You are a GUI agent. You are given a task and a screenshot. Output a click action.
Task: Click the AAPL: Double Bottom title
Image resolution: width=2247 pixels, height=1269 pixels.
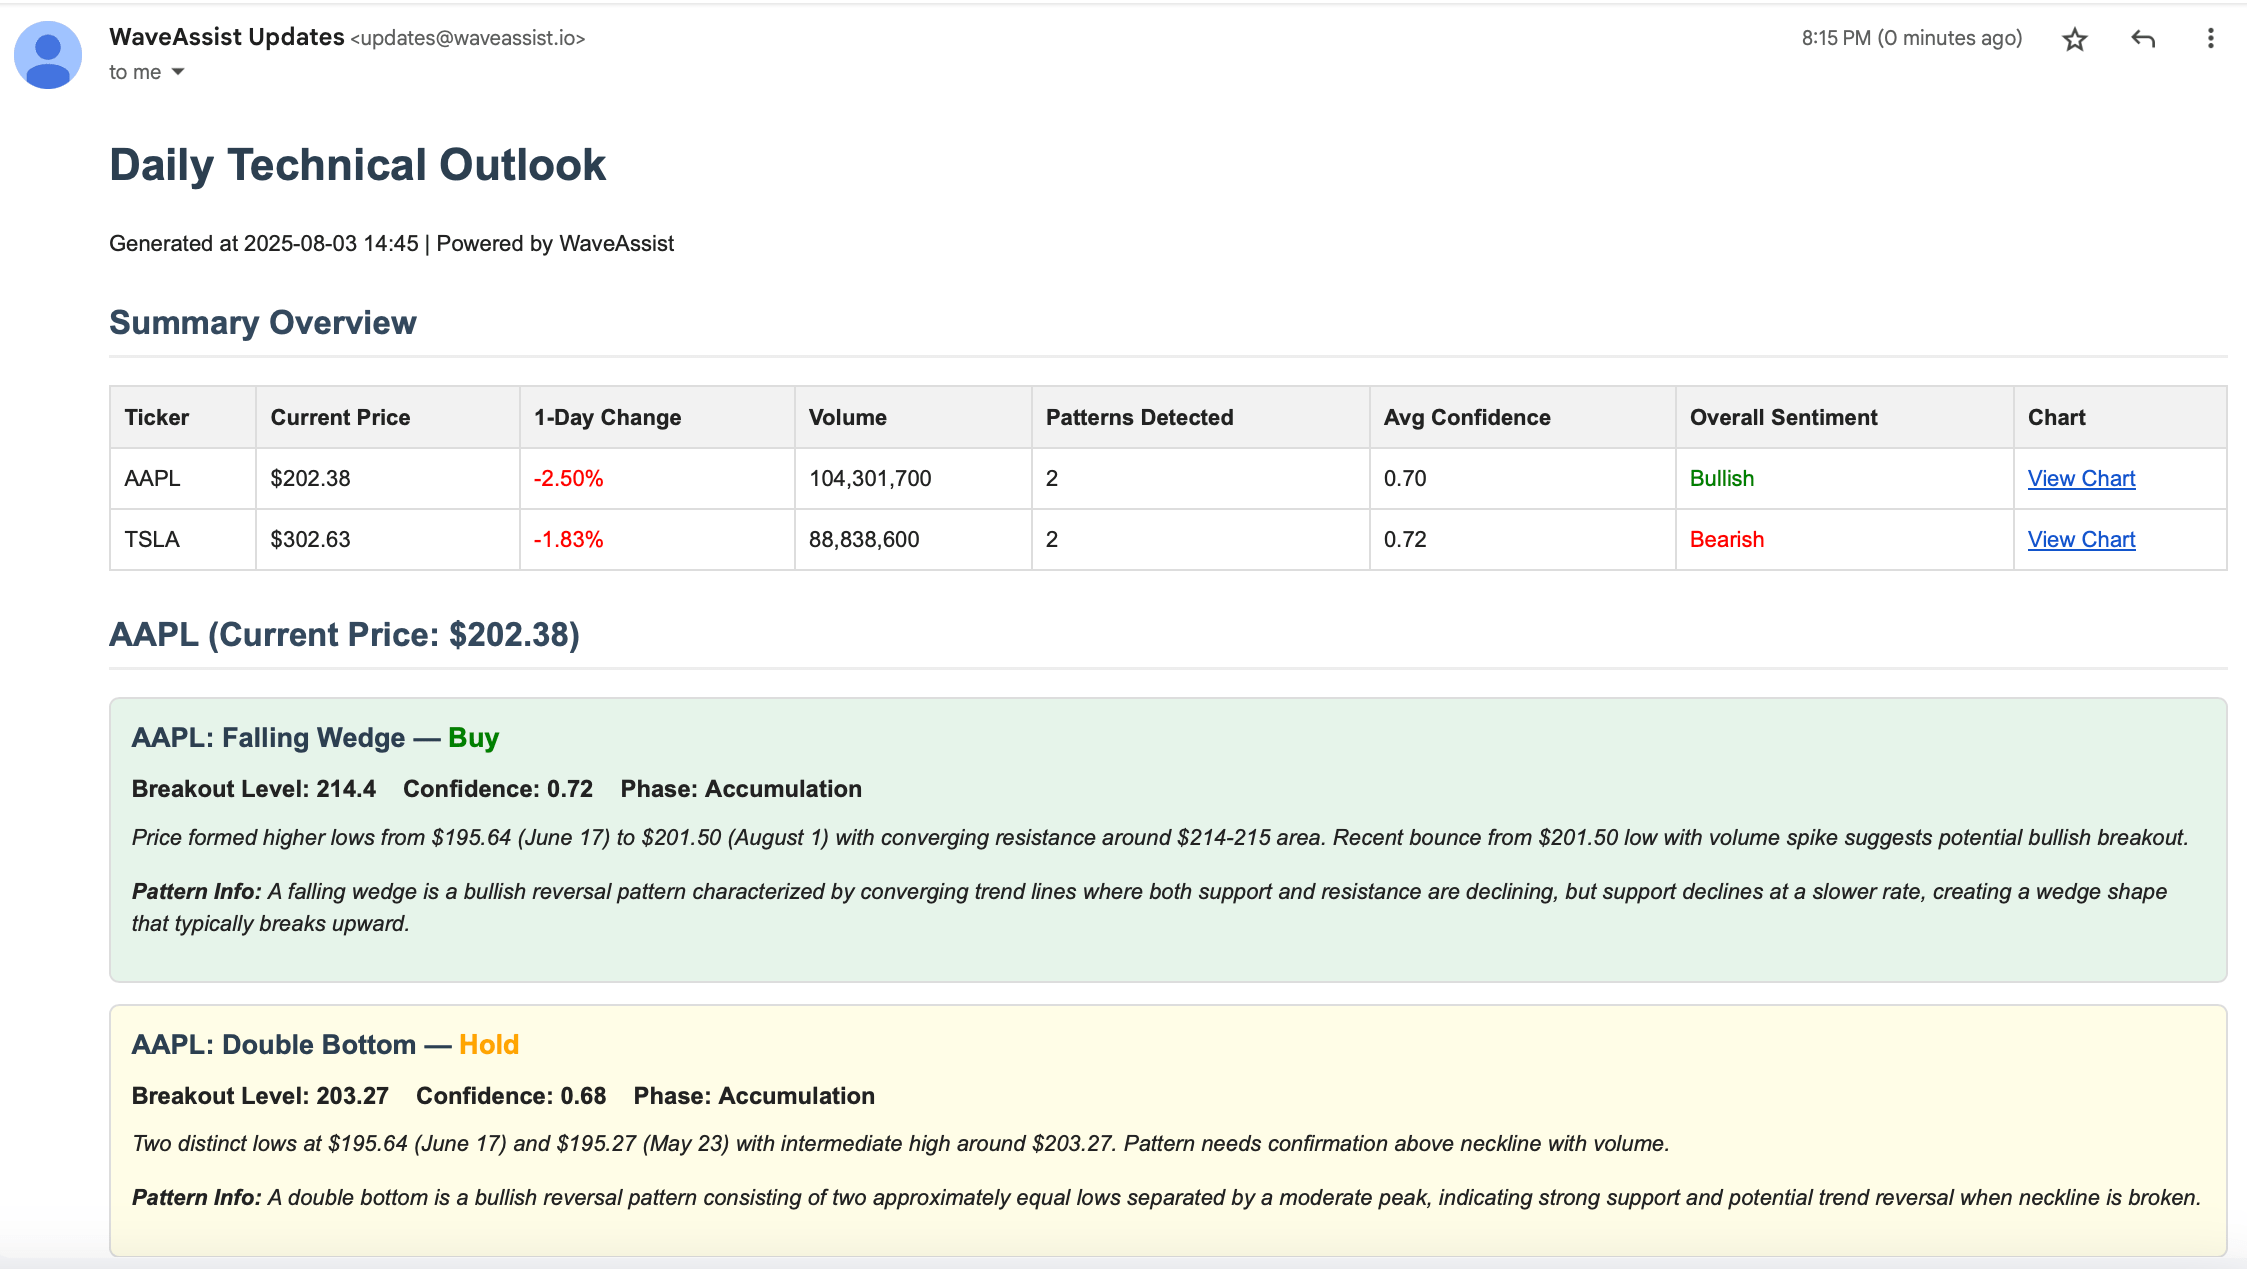tap(274, 1044)
